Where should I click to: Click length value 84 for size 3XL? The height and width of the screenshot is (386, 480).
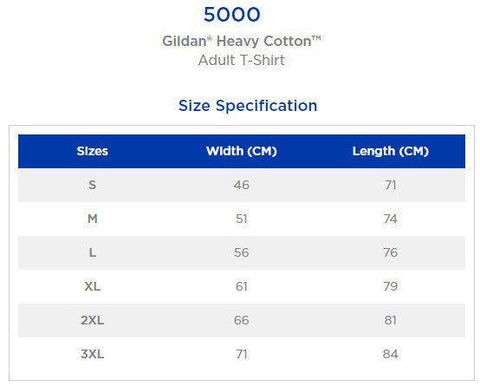(x=390, y=354)
